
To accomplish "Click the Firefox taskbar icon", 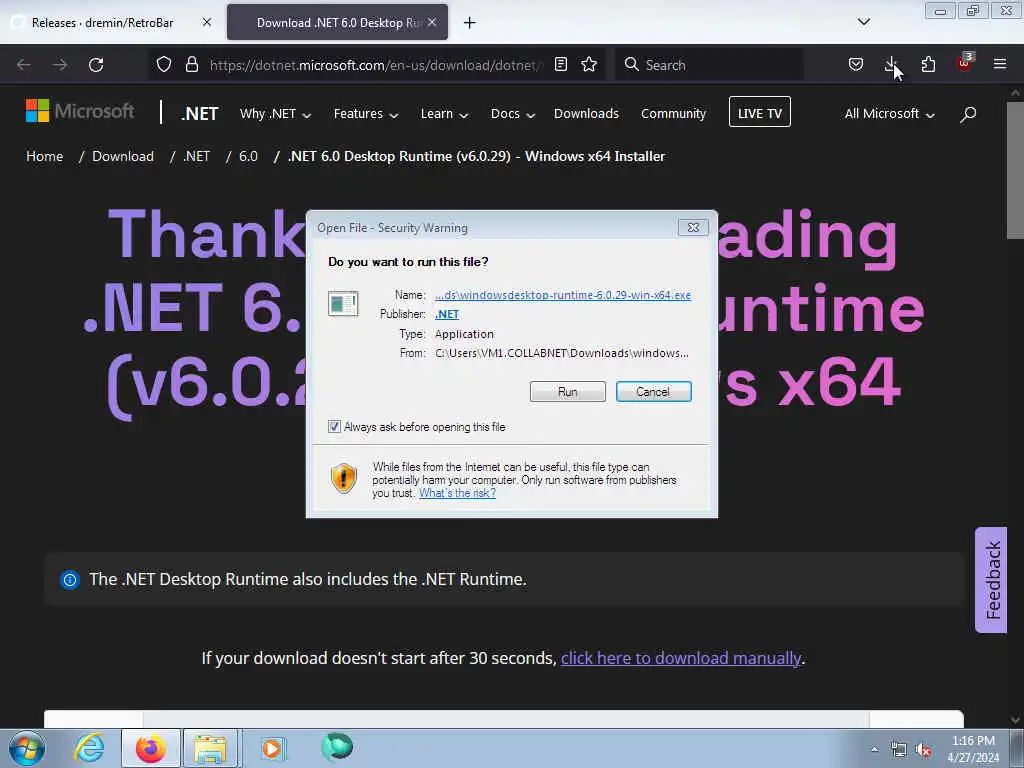I will point(150,748).
